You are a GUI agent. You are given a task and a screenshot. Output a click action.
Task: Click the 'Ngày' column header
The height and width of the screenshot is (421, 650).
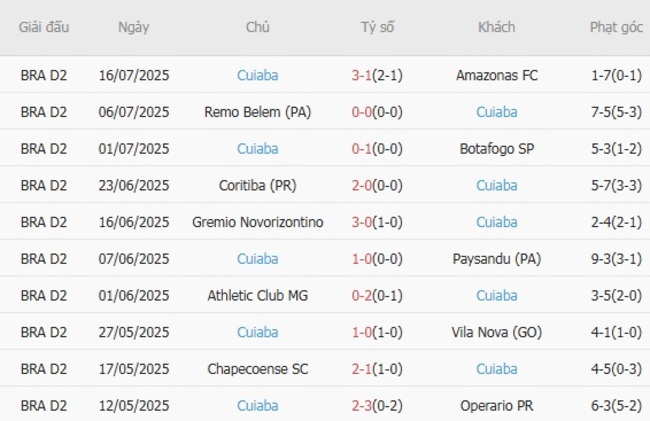[x=133, y=27]
